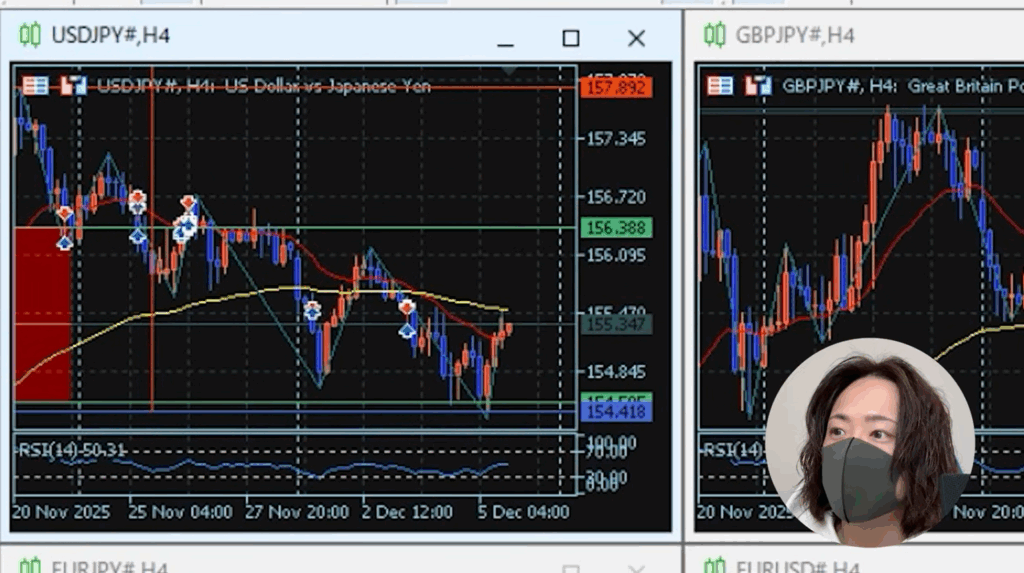Screen dimensions: 1024x573
Task: Select the blue 154.418 price level label
Action: tap(615, 412)
